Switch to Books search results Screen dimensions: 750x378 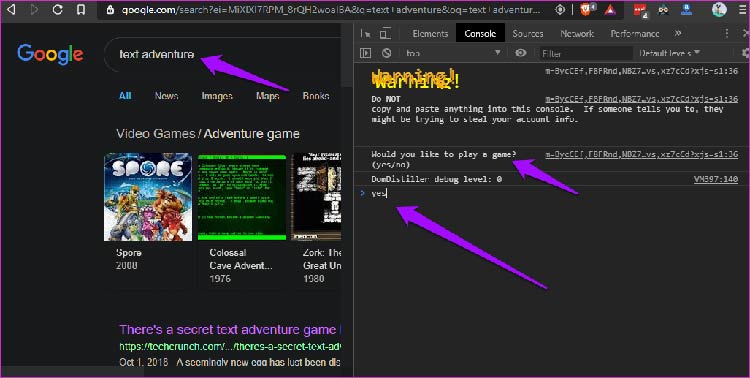click(x=316, y=96)
